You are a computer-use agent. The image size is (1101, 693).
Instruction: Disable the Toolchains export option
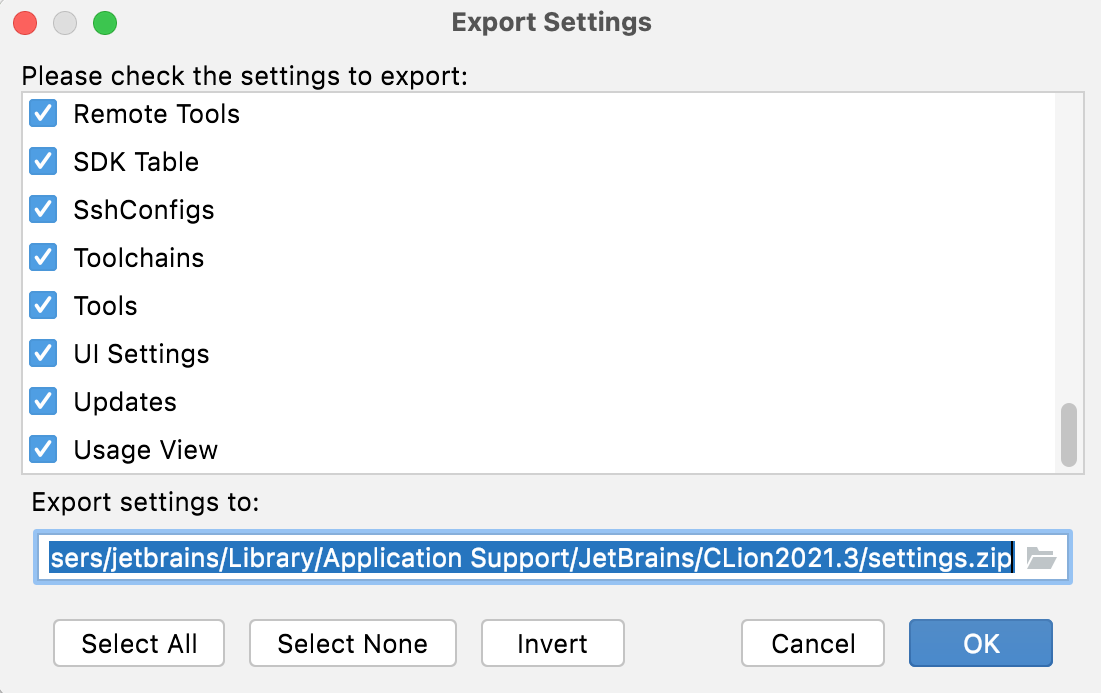(42, 258)
